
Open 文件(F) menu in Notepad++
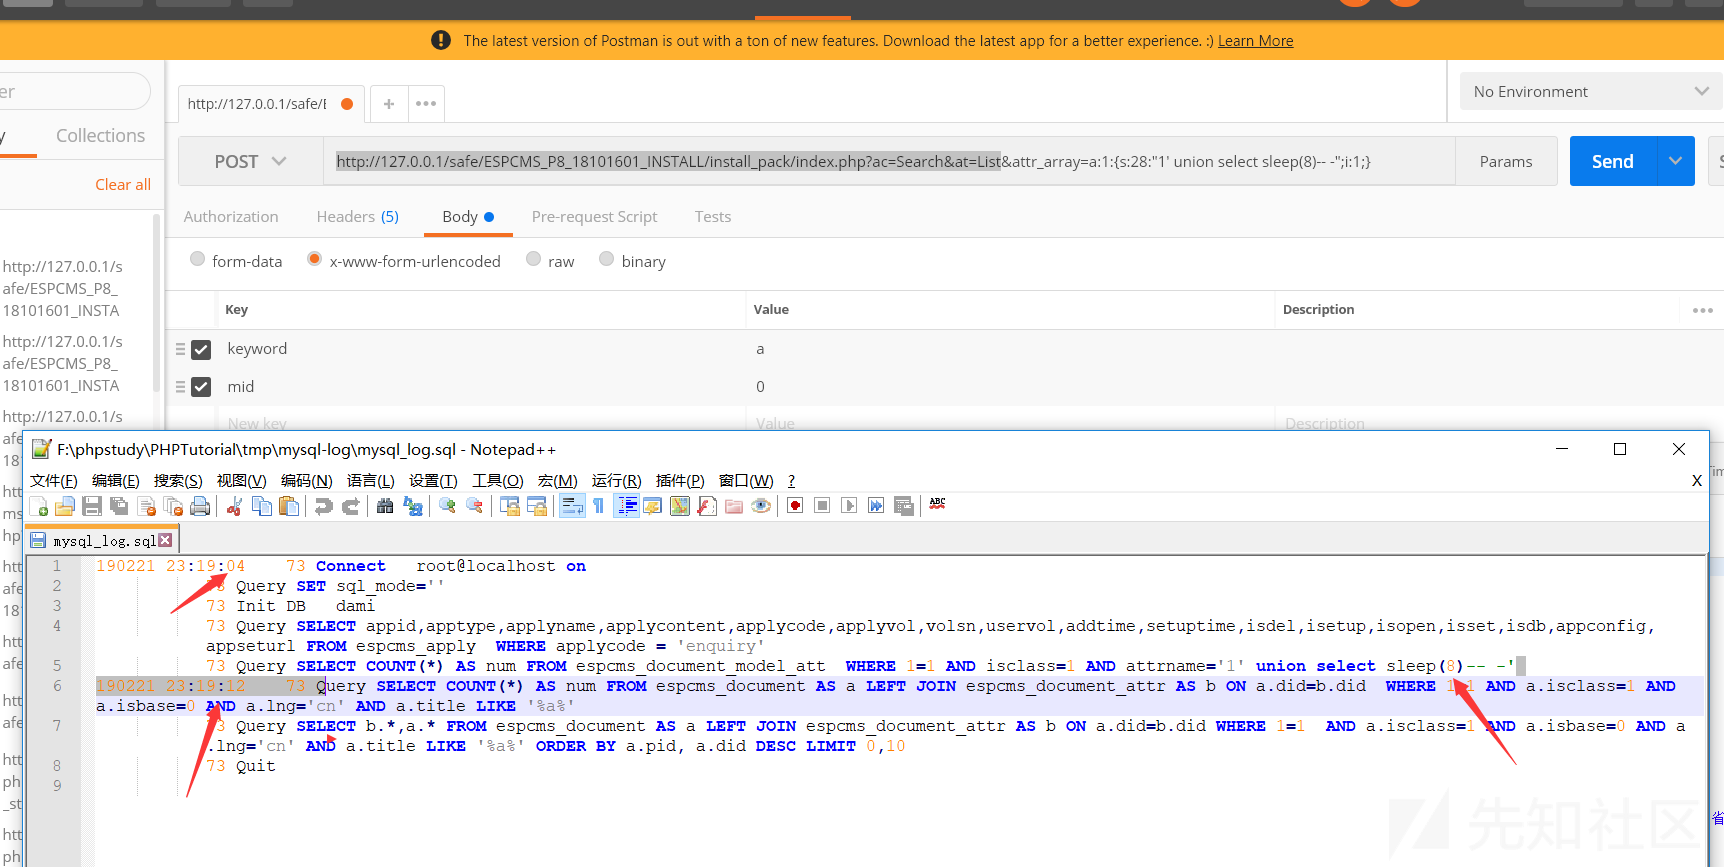click(x=54, y=481)
